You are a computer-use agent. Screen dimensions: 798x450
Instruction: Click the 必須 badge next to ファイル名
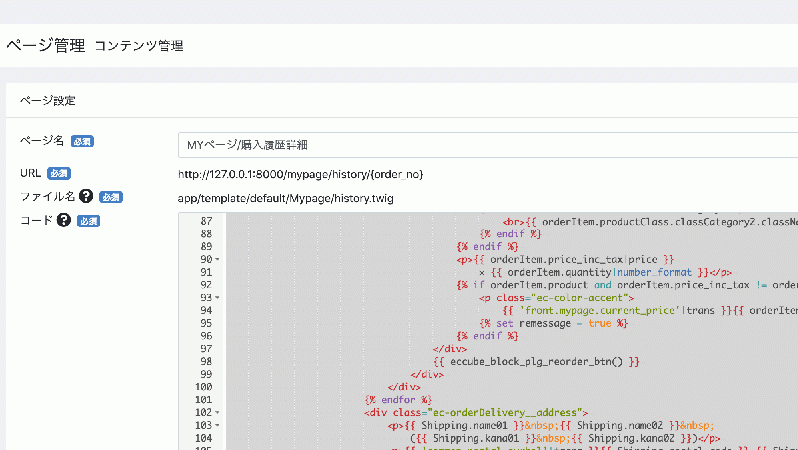(x=110, y=197)
